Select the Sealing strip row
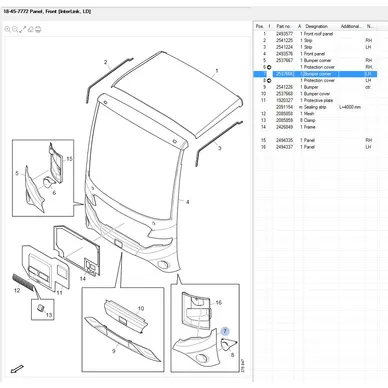The height and width of the screenshot is (388, 388). click(x=316, y=107)
